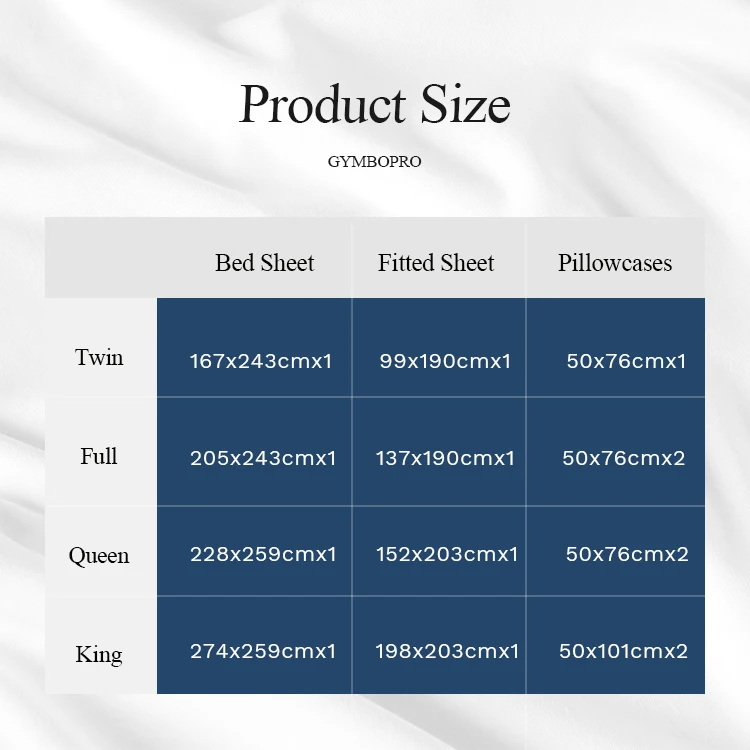Click King bed sheet size 274x259cmx1

point(263,651)
